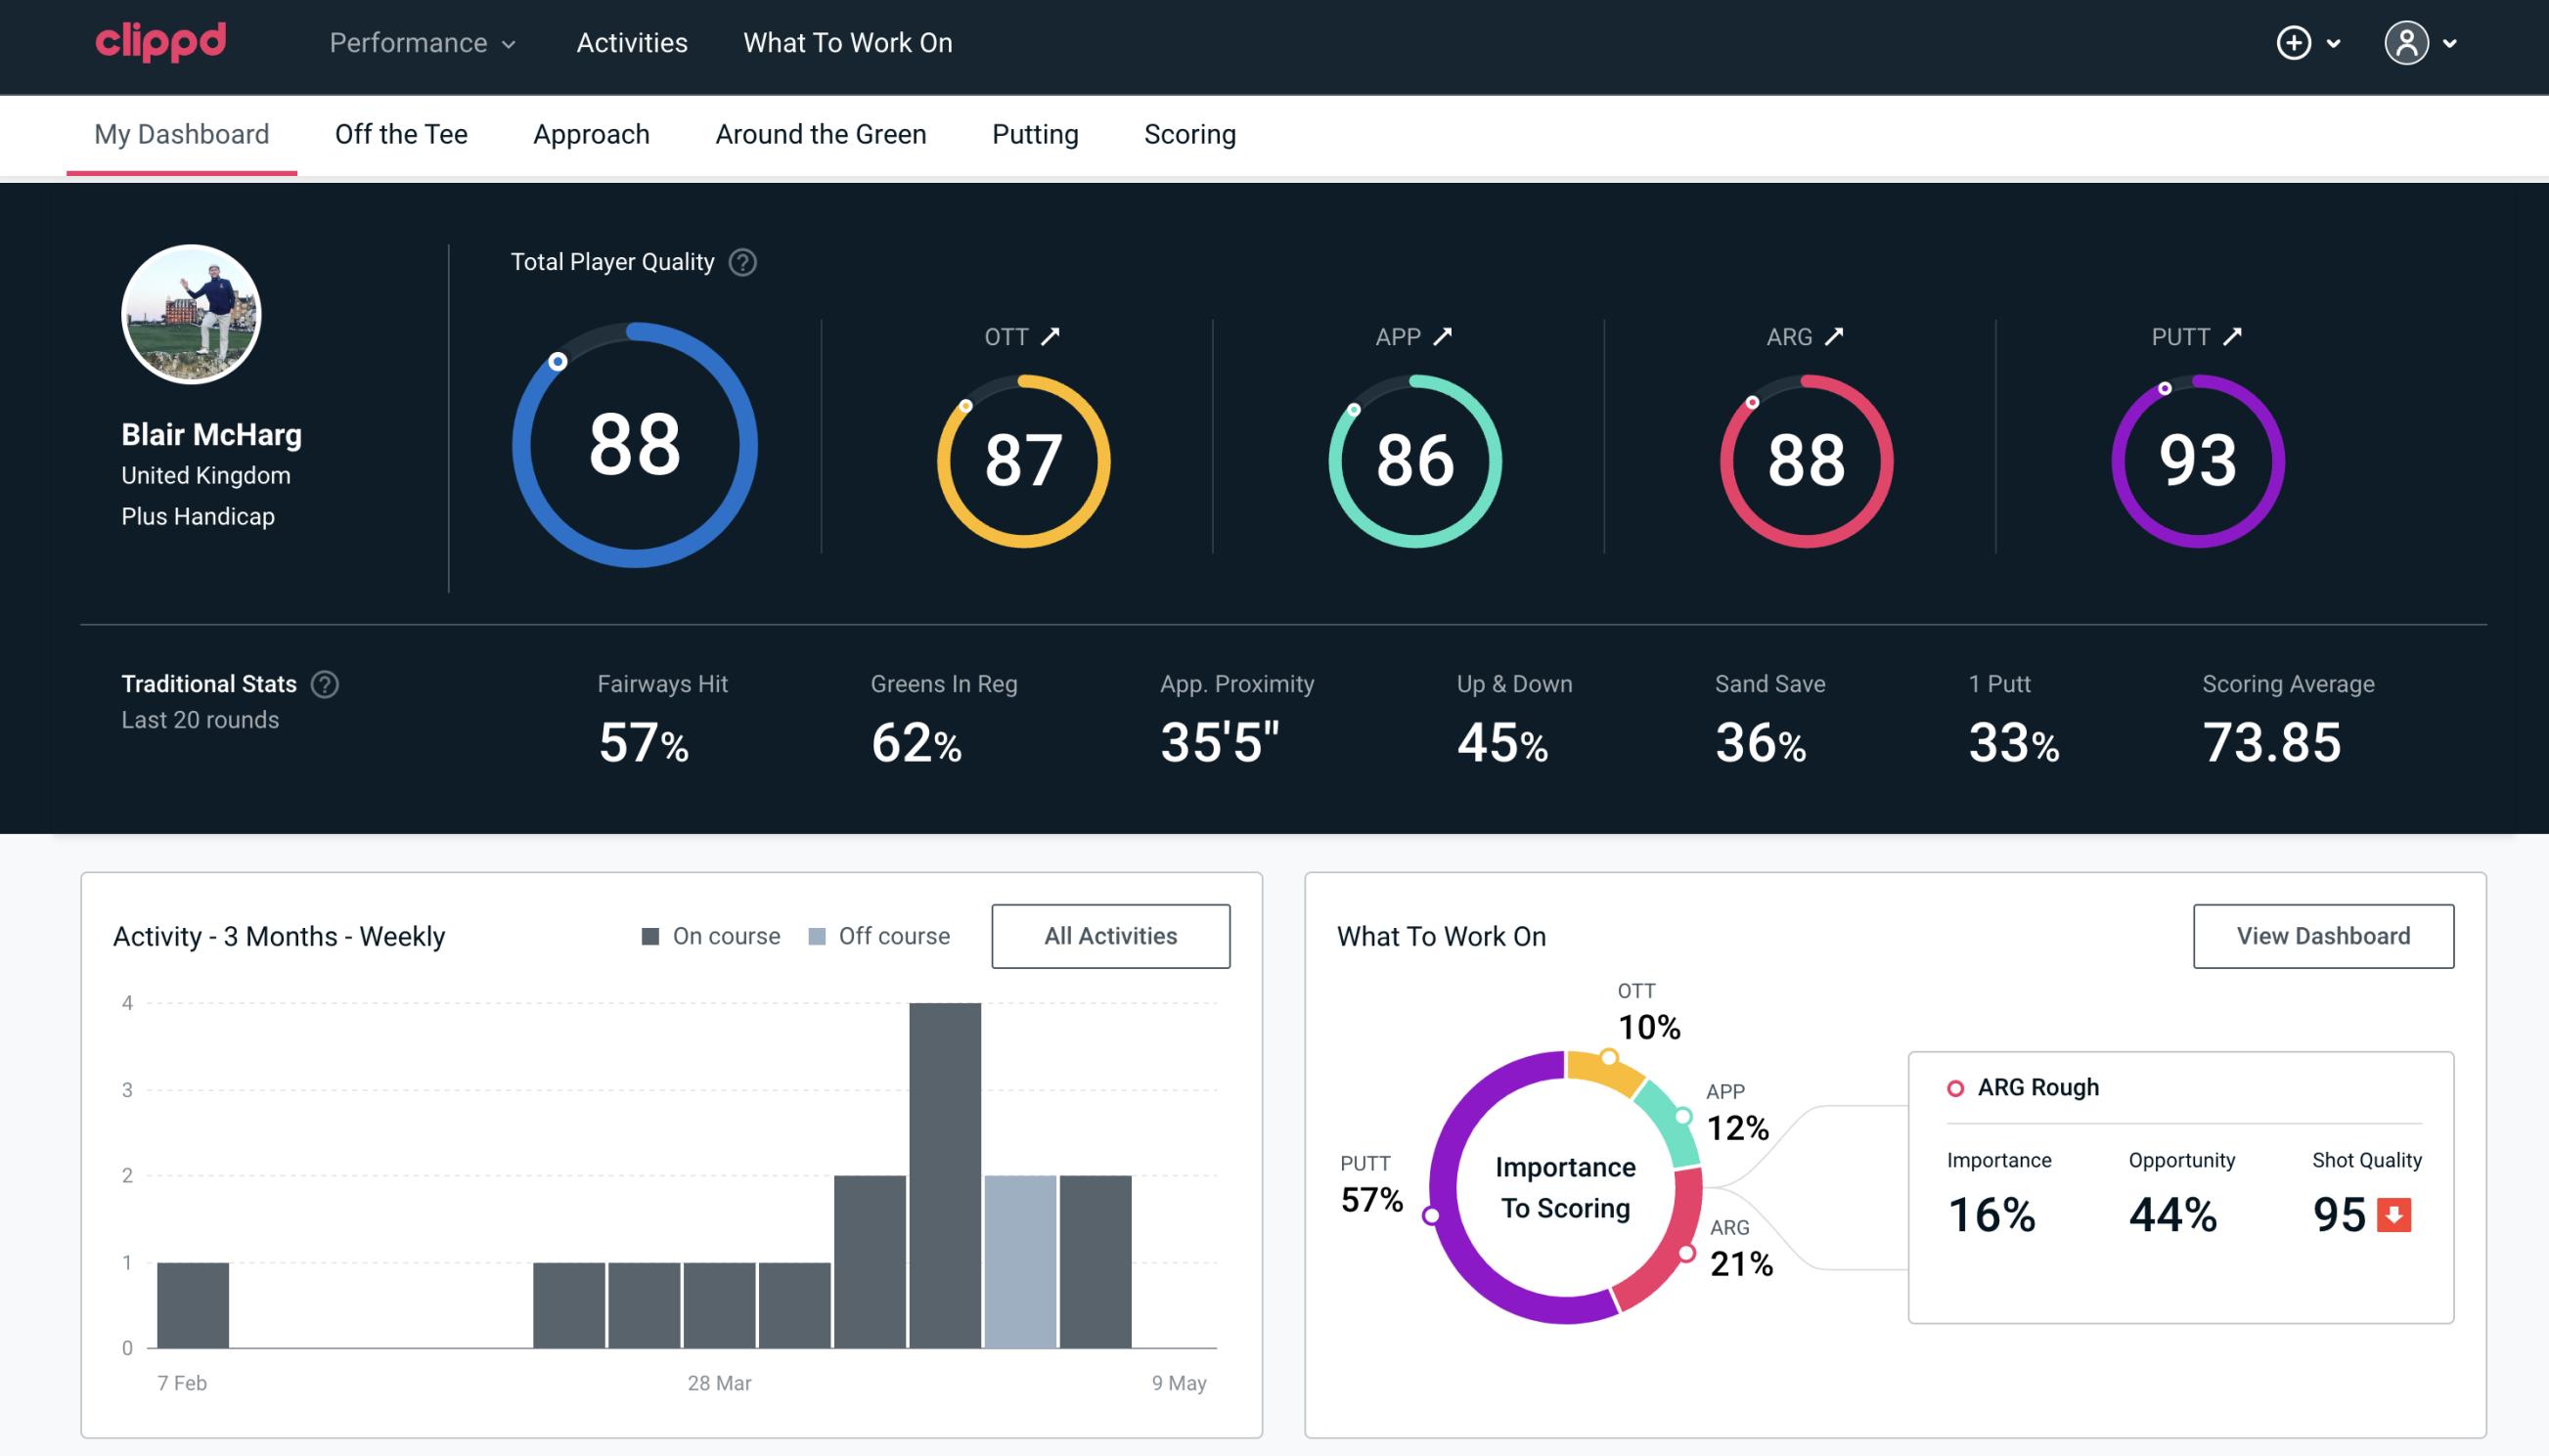Expand the OTT score trend arrow
The image size is (2549, 1456).
[1051, 336]
